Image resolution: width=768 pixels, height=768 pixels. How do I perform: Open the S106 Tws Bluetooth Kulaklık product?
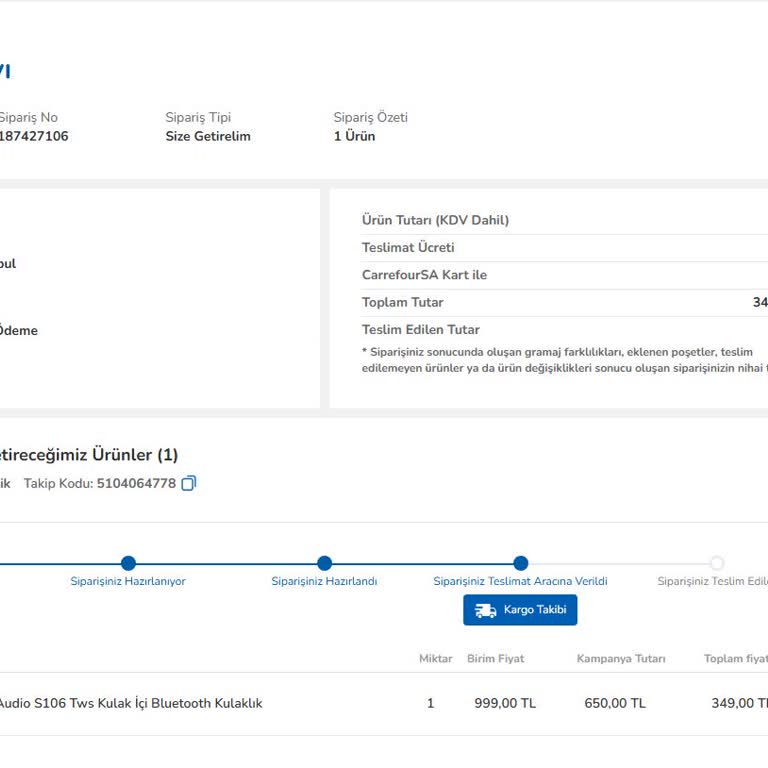130,703
